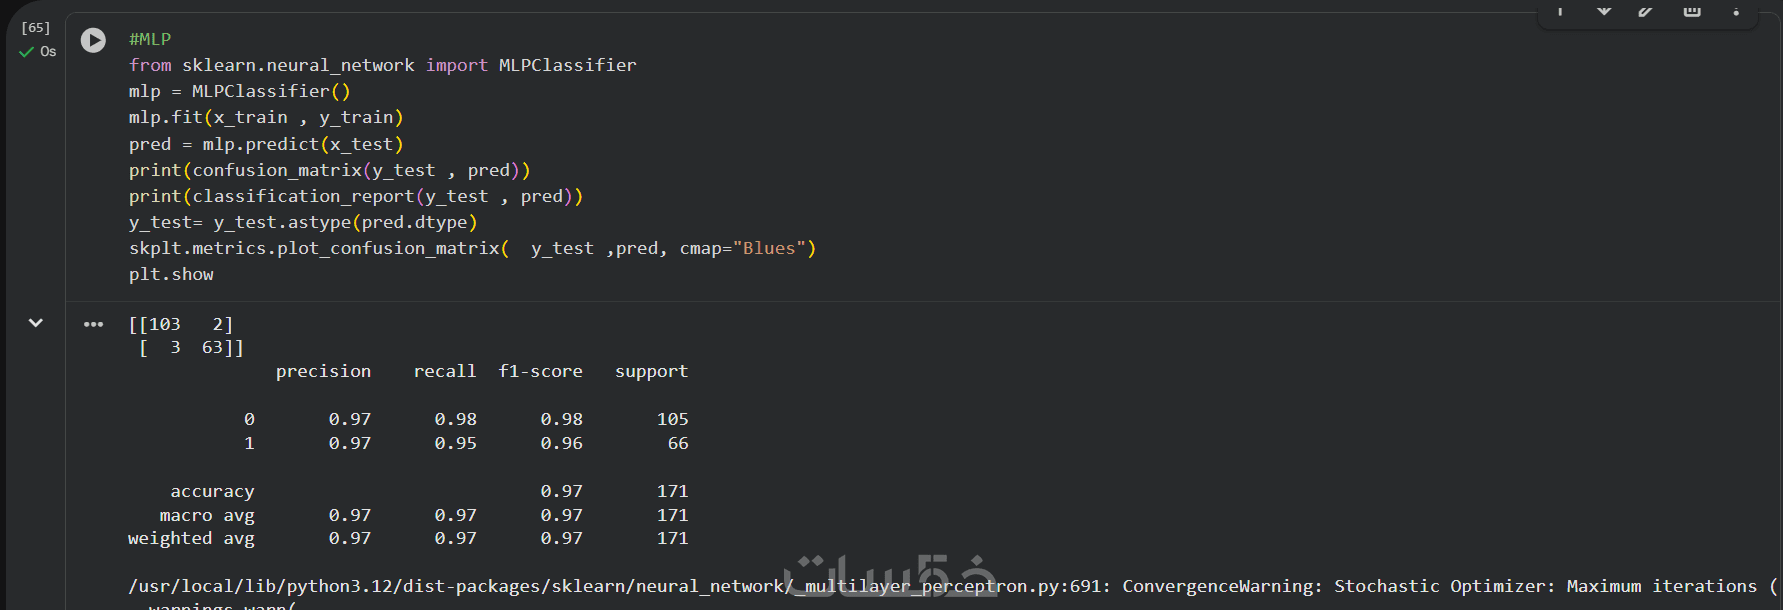Open more cell actions vertical dots menu
1783x610 pixels.
coord(1736,11)
